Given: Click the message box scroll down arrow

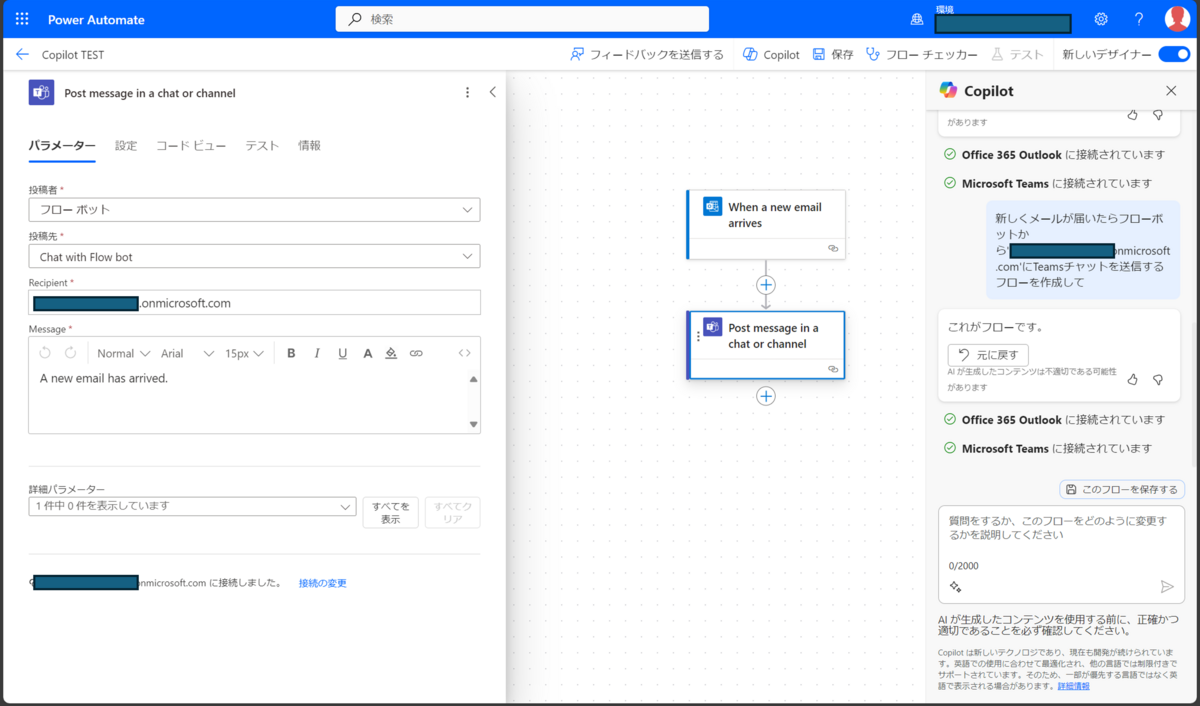Looking at the screenshot, I should click(x=474, y=424).
